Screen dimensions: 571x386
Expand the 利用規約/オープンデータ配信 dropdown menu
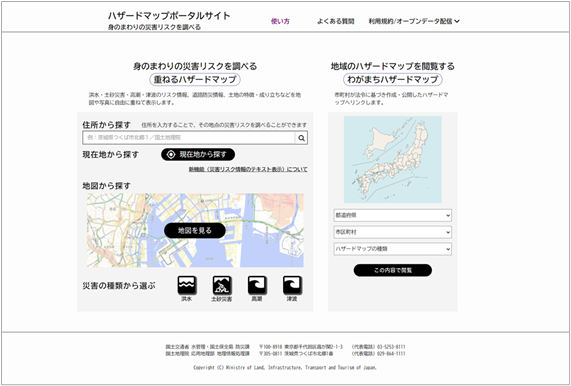414,21
